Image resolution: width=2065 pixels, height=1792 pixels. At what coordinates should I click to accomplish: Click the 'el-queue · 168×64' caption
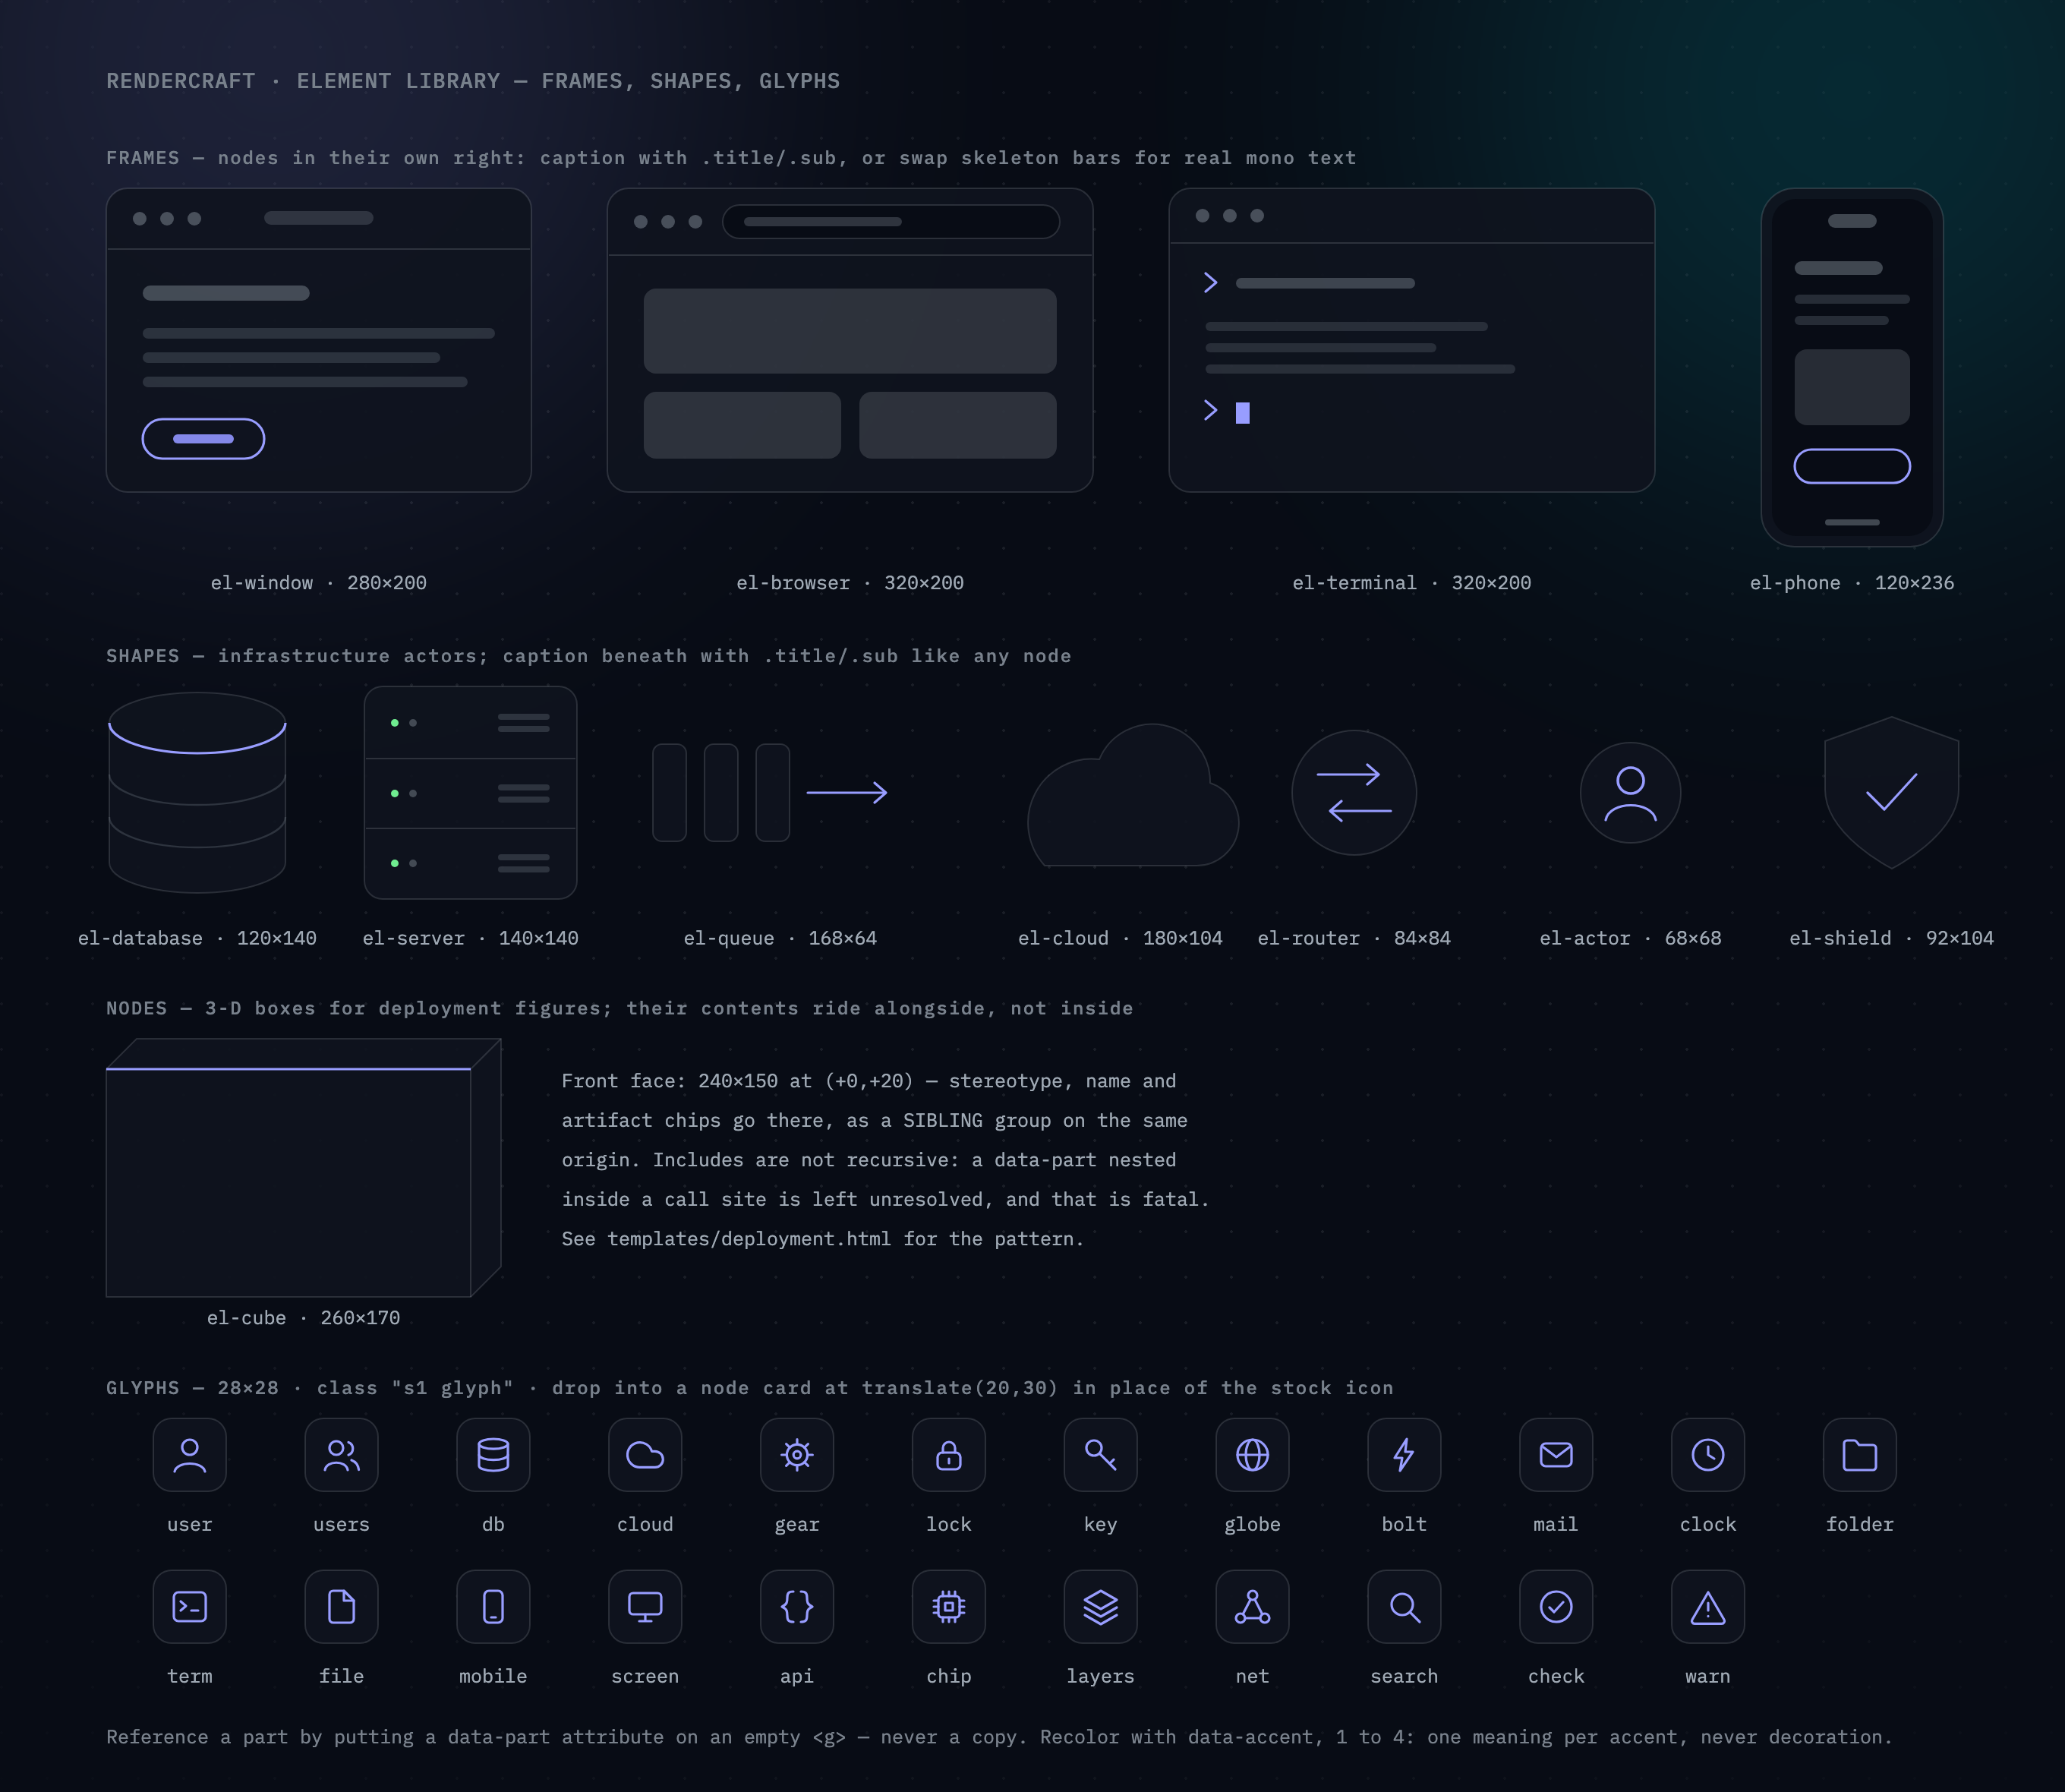(780, 938)
